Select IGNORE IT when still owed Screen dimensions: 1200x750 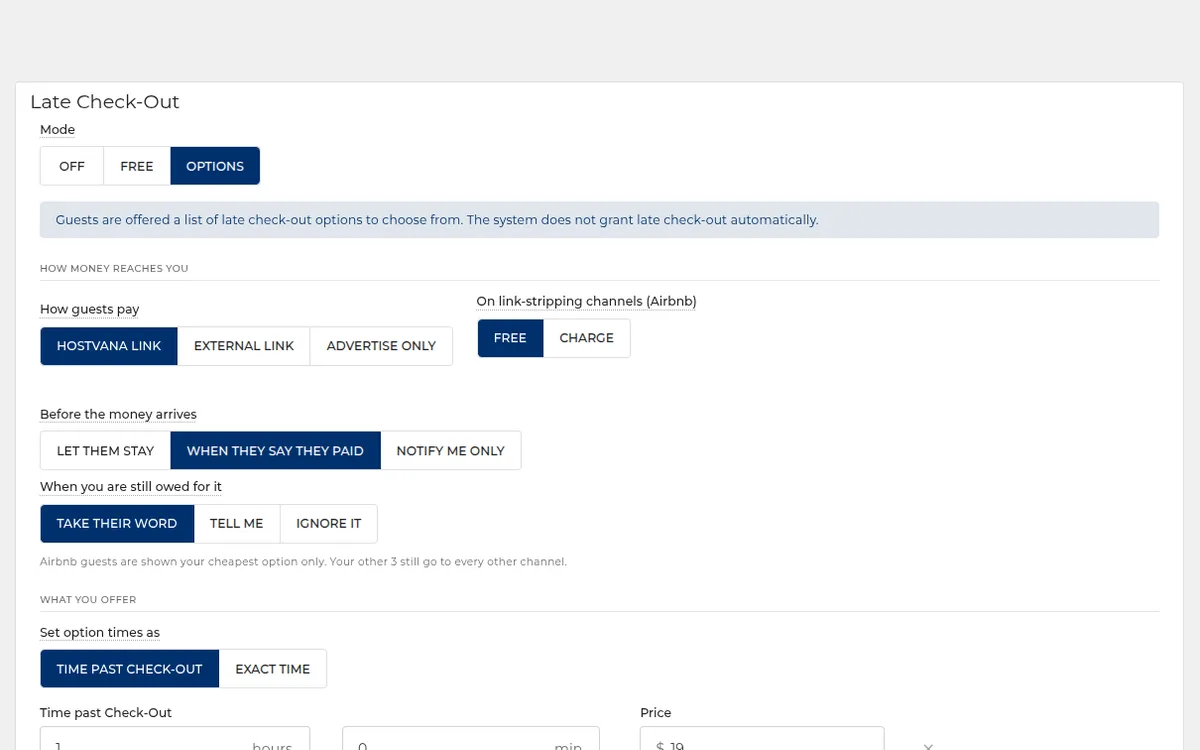coord(329,523)
